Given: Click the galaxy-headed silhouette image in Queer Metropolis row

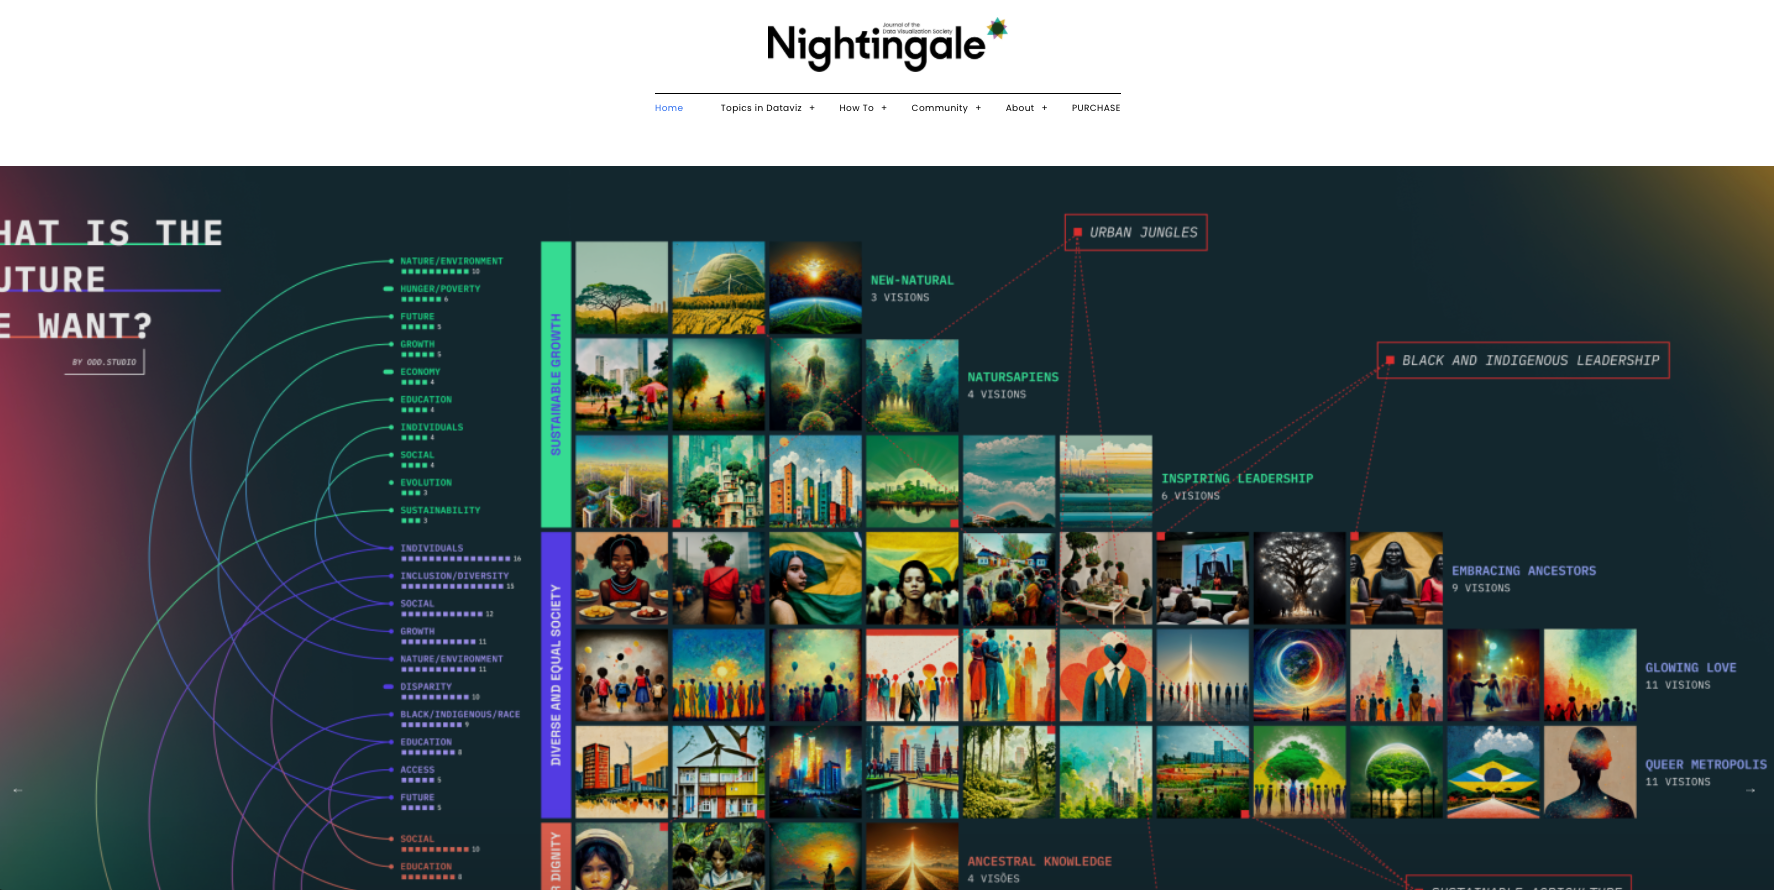Looking at the screenshot, I should [1590, 772].
